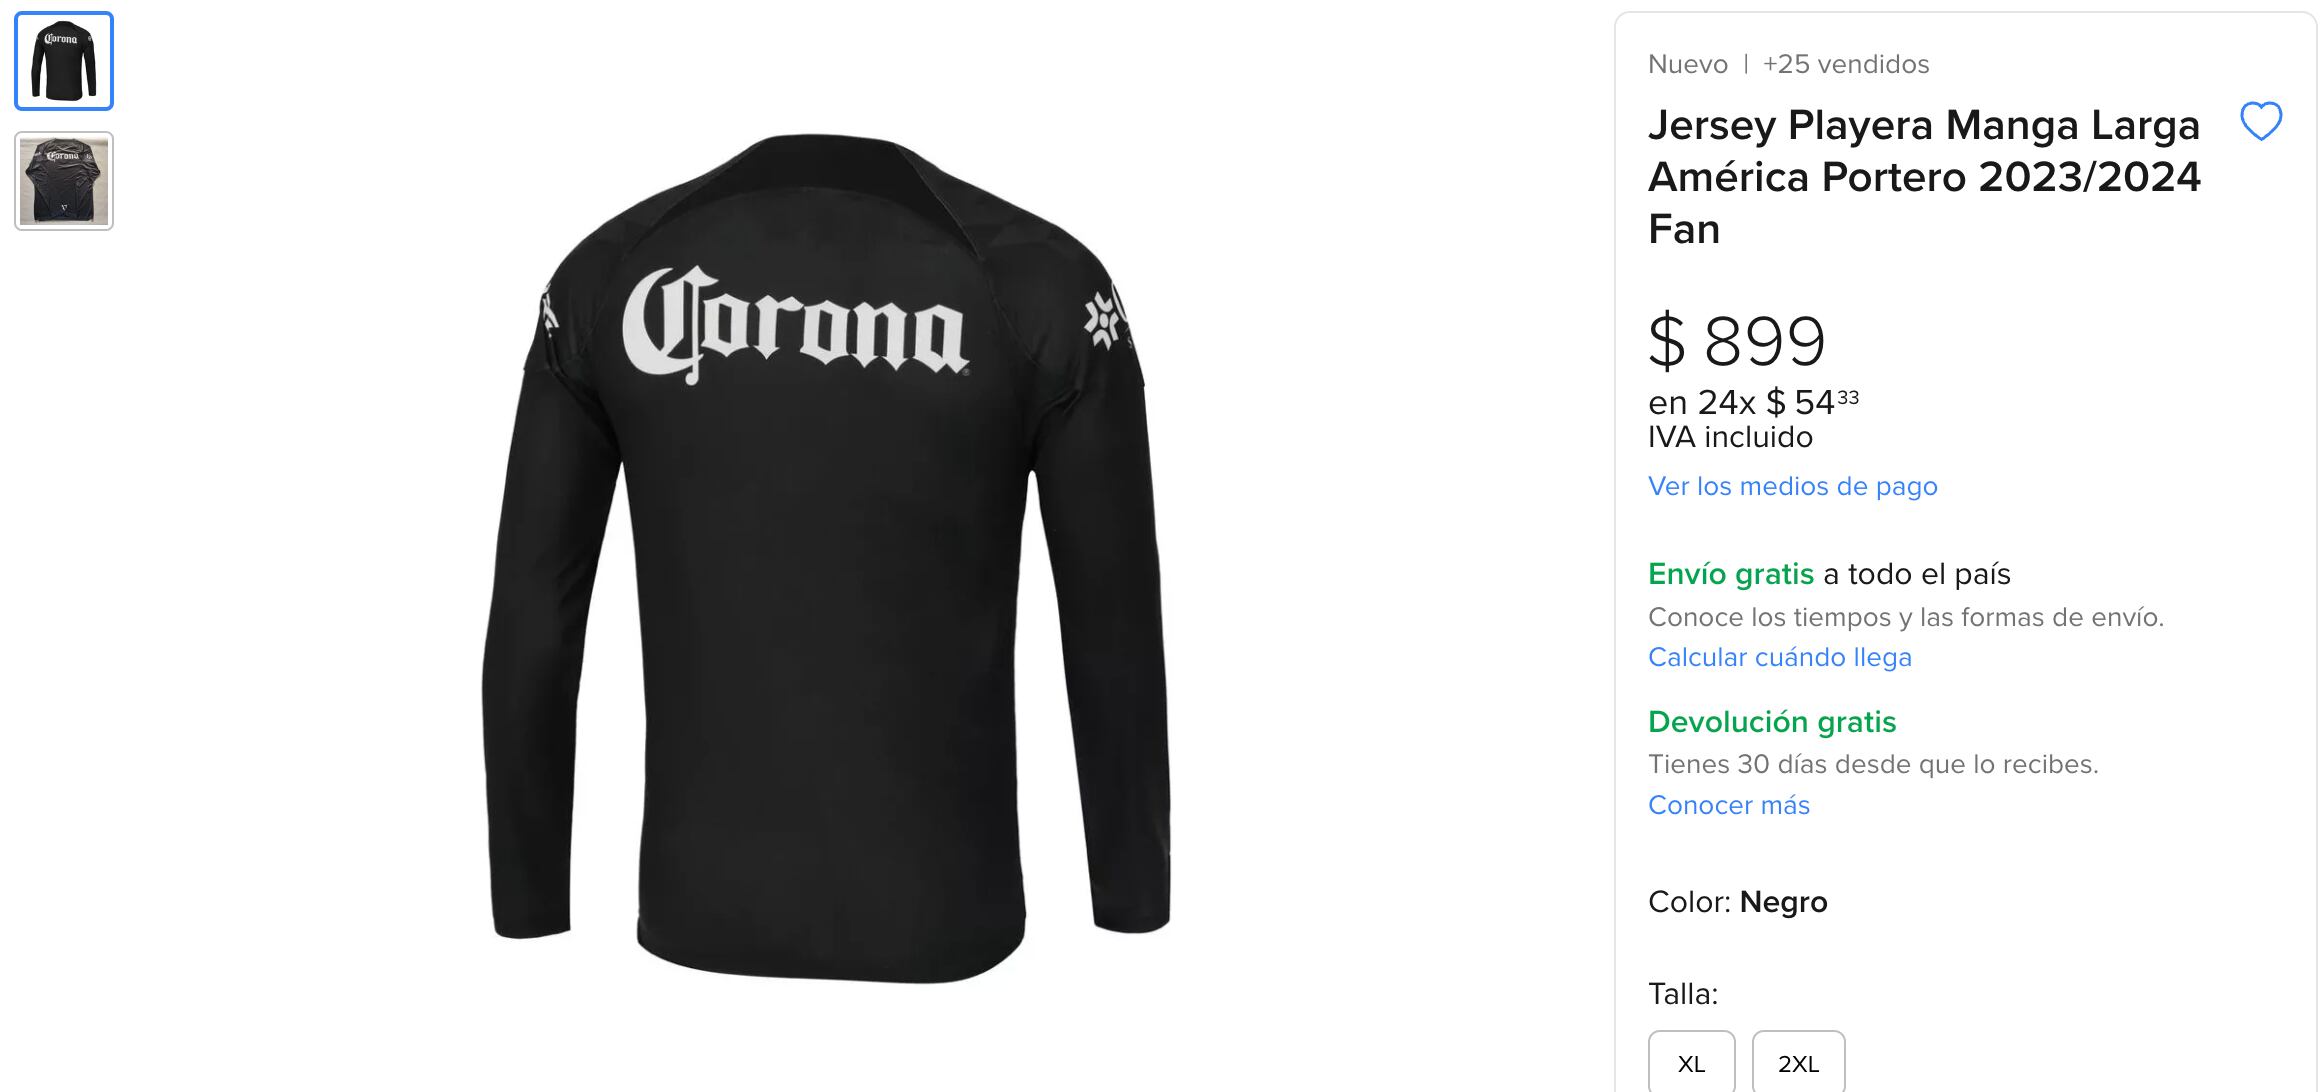
Task: Open 'Ver los medios de pago'
Action: (1792, 486)
